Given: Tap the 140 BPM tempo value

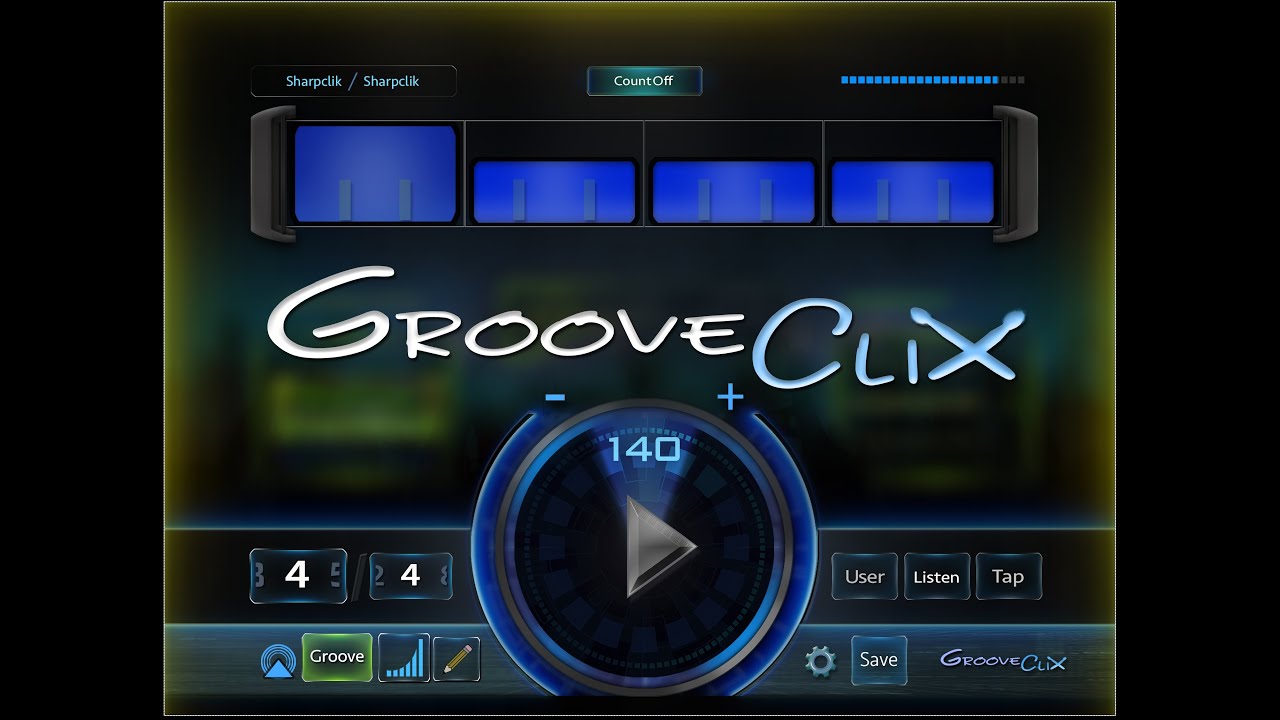Looking at the screenshot, I should tap(644, 450).
